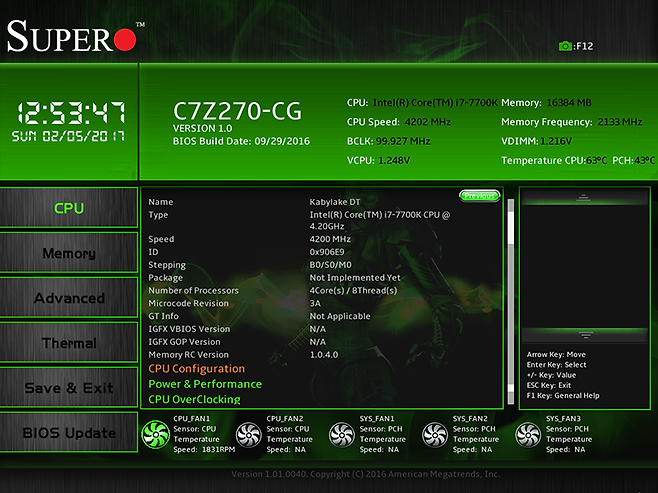Click the Memory 16384 MB value
The height and width of the screenshot is (493, 658).
click(569, 102)
